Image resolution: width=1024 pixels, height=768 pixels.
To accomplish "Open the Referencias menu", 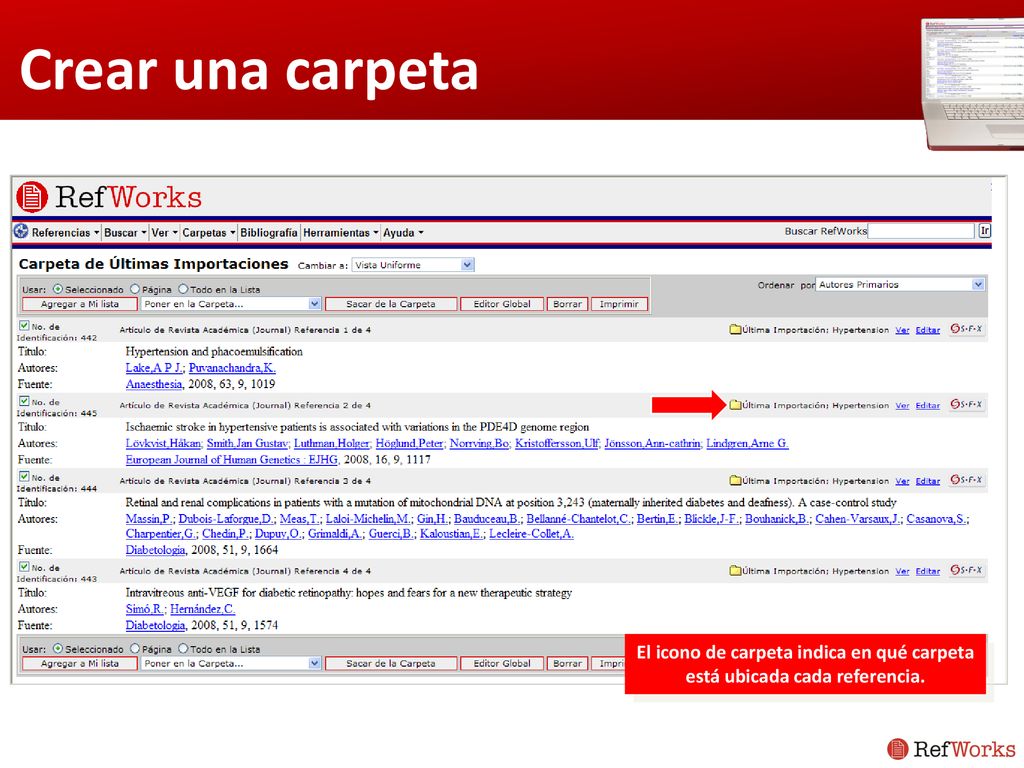I will pos(65,232).
